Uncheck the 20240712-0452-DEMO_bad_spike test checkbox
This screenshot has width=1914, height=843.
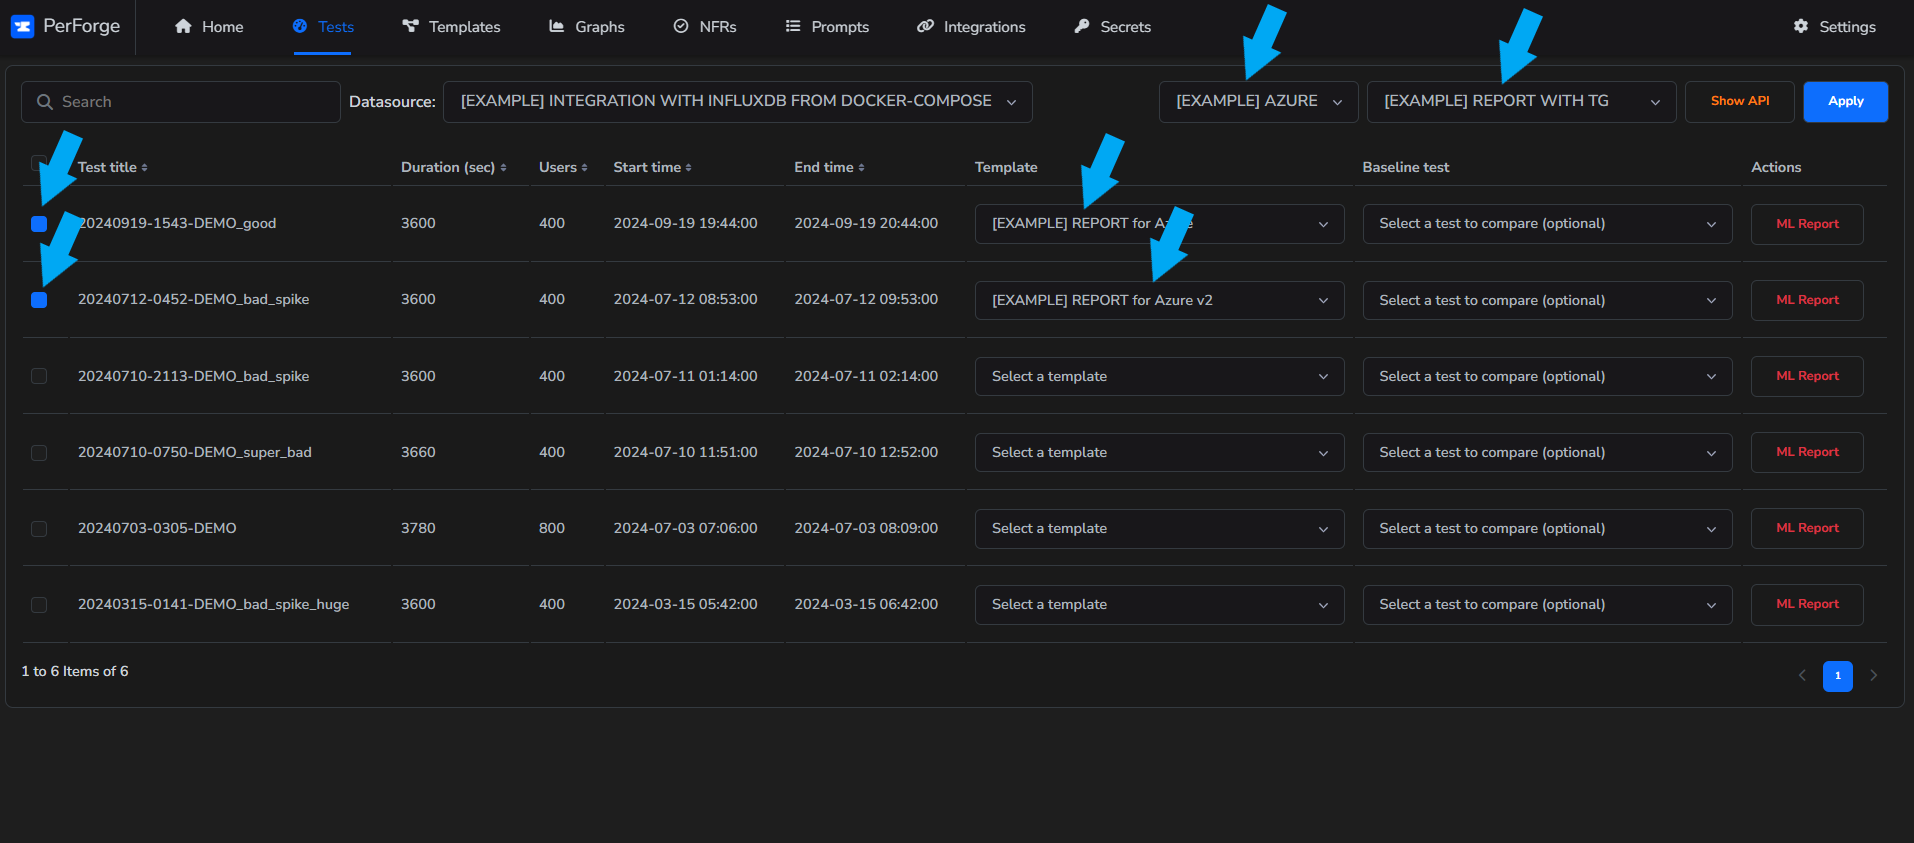[x=39, y=300]
